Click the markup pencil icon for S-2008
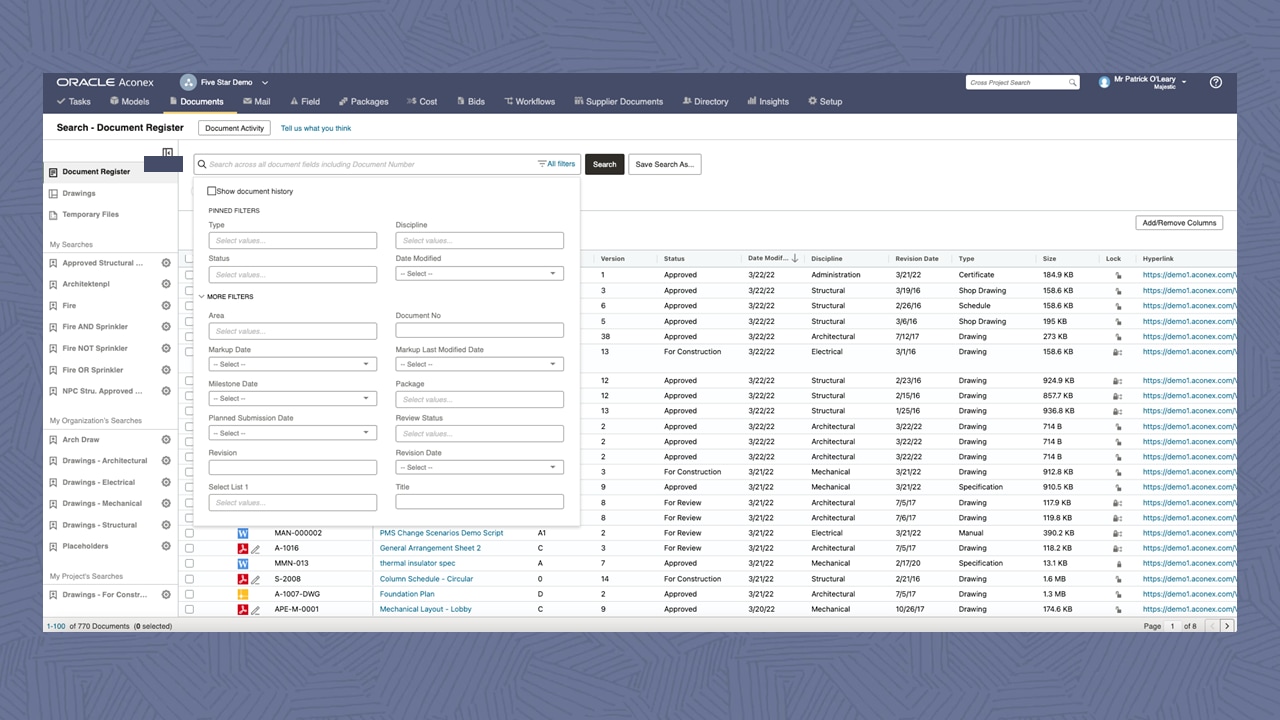 click(256, 579)
